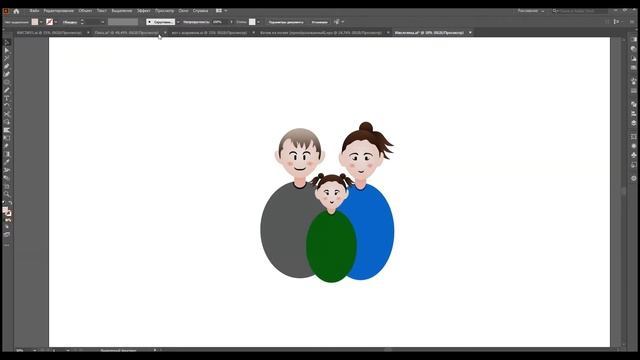Click the Arrange Documents grid icon
Screen dimensions: 640x360
click(x=219, y=11)
